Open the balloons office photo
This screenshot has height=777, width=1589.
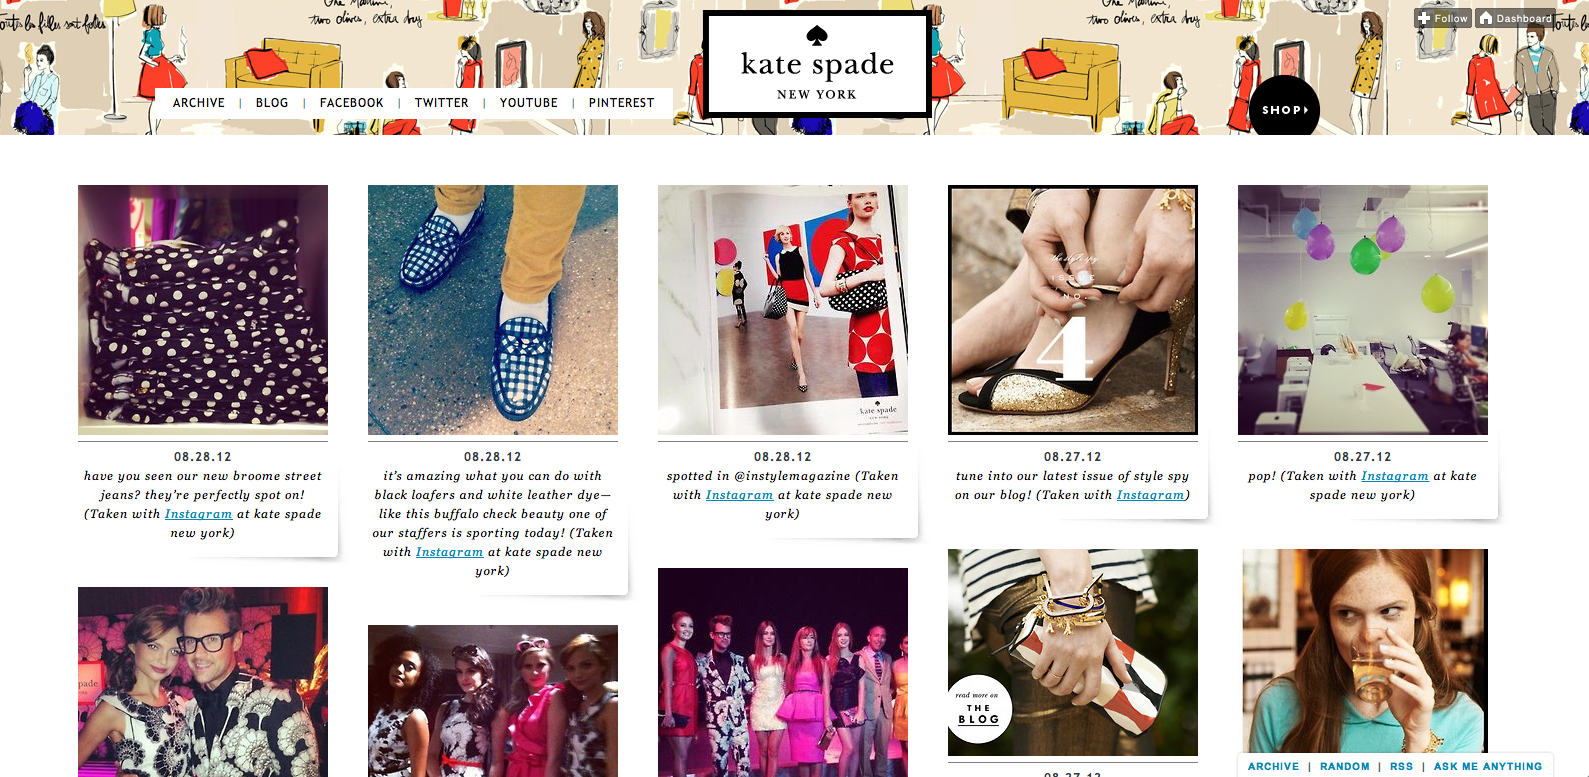1363,310
